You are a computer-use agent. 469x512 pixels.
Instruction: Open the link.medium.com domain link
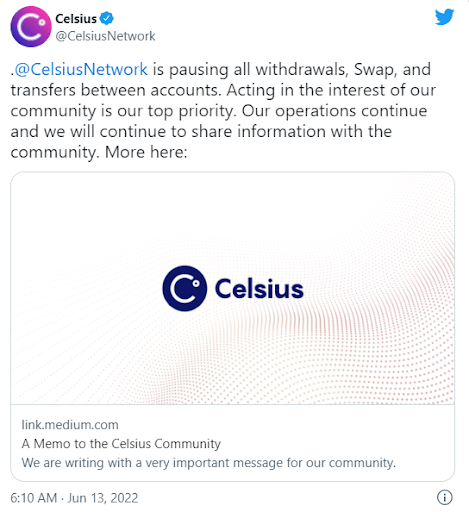click(70, 425)
